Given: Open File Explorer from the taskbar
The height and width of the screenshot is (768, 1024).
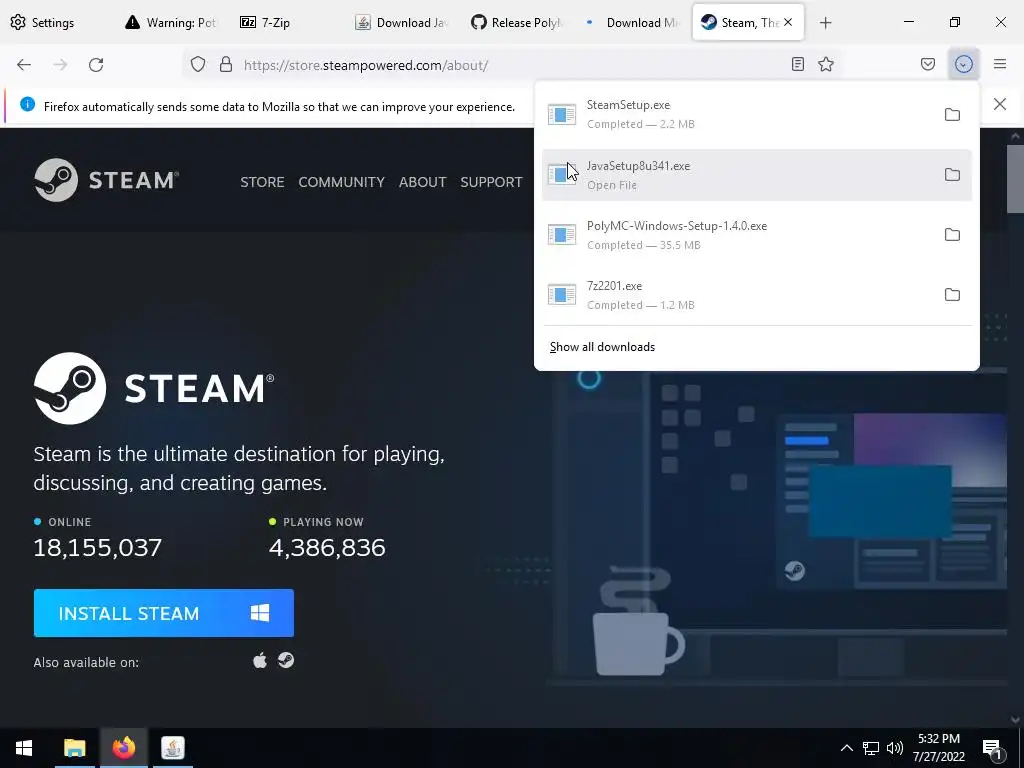Looking at the screenshot, I should (74, 748).
